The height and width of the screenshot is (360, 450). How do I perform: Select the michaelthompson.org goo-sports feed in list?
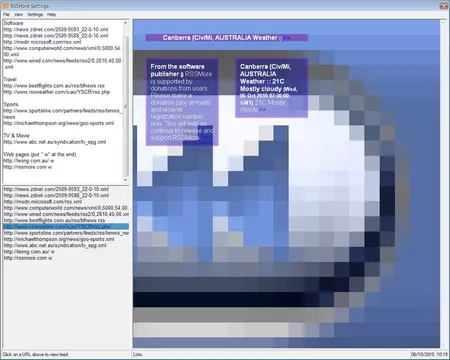click(59, 239)
